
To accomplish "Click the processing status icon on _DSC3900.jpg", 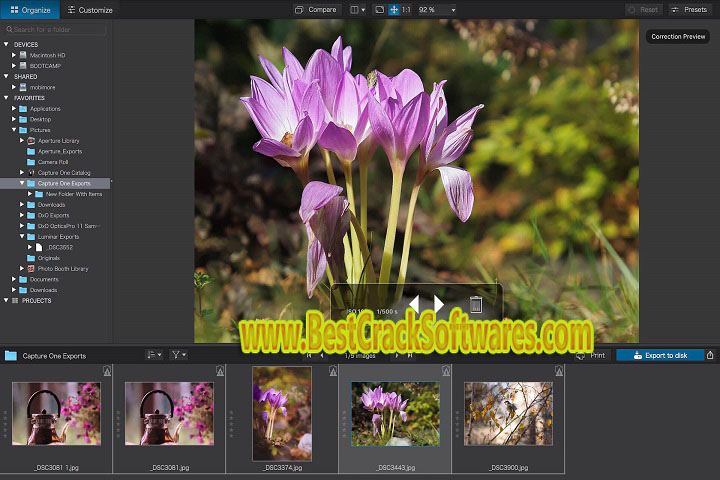I will (x=559, y=371).
